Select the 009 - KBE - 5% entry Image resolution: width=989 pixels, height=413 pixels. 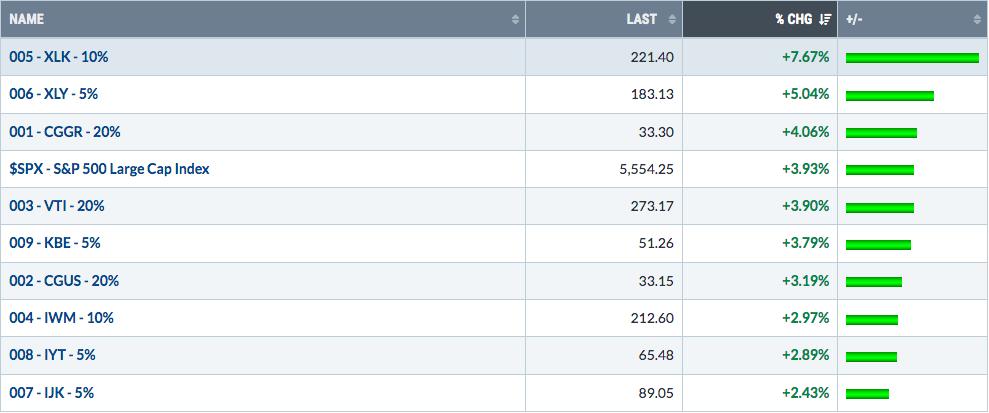(x=55, y=243)
